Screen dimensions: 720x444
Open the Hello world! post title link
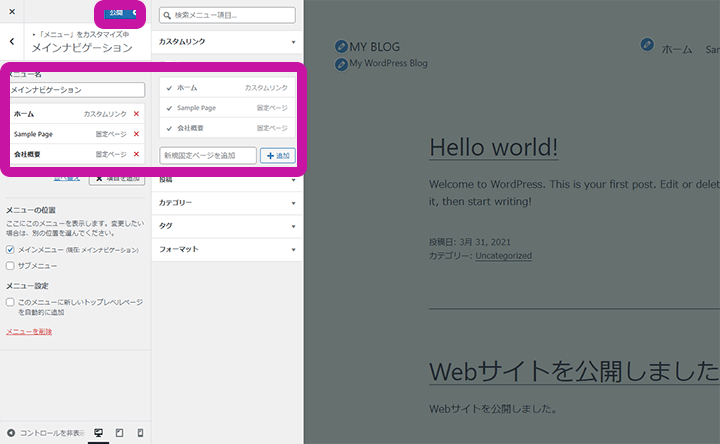pyautogui.click(x=493, y=146)
